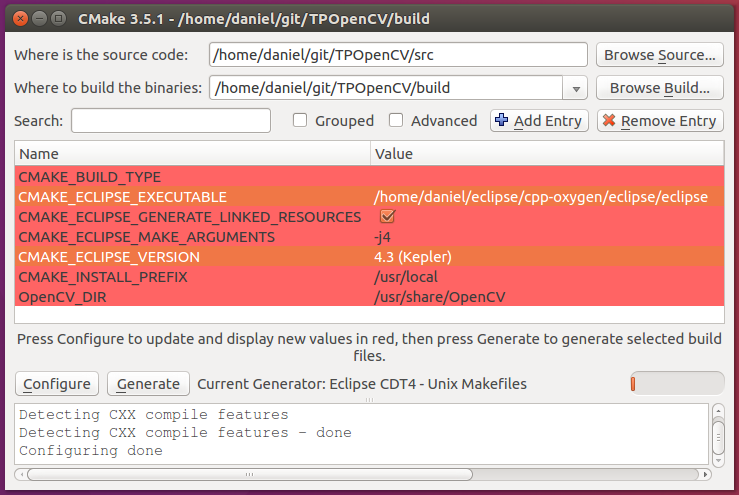Select the CMAKE_ECLIPSE_EXECUTABLE entry name
This screenshot has width=739, height=495.
point(123,197)
